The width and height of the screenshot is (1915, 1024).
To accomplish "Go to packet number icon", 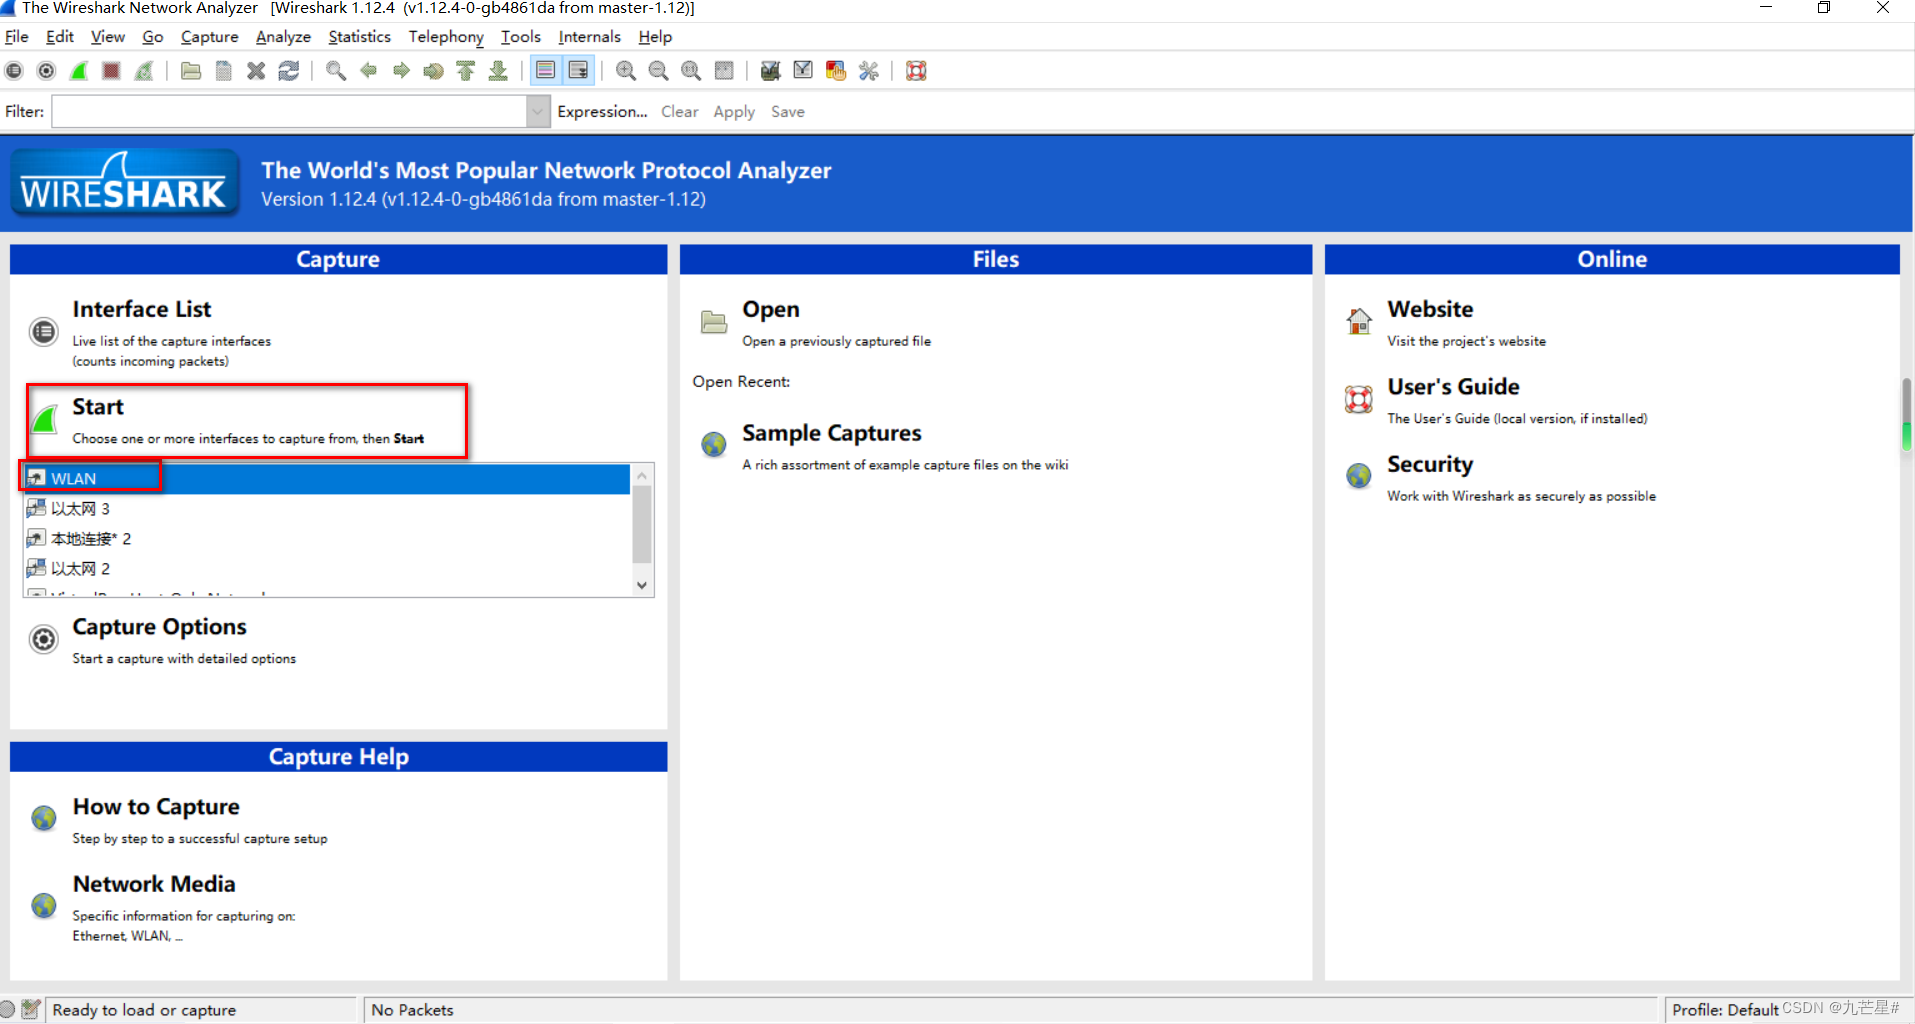I will pyautogui.click(x=433, y=71).
